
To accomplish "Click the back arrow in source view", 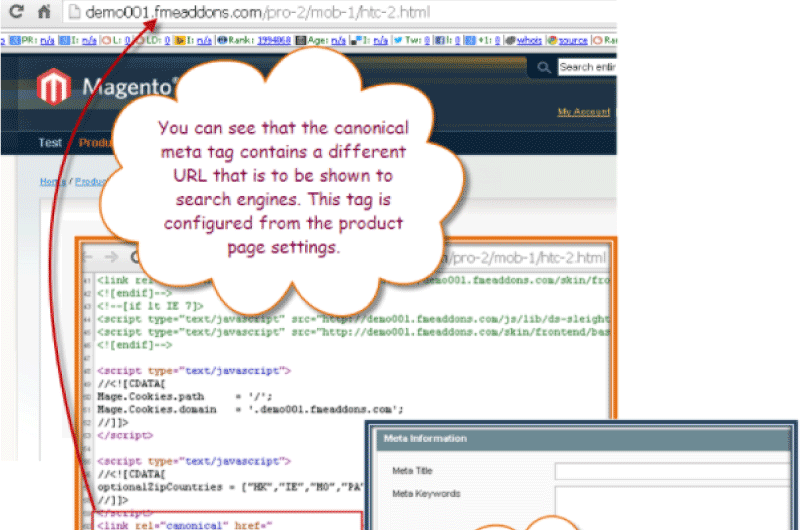I will tap(88, 257).
